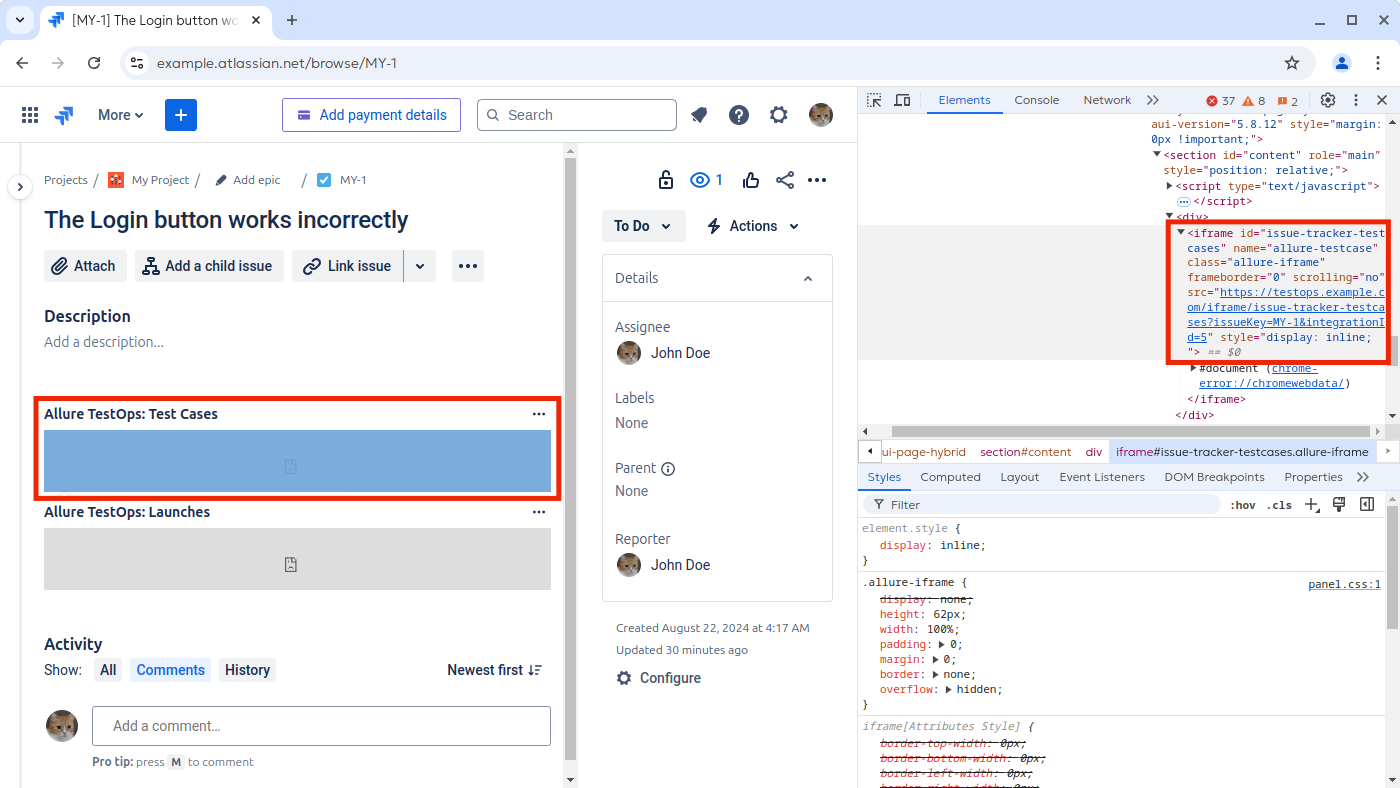Click the share issue icon
1400x788 pixels.
tap(785, 180)
